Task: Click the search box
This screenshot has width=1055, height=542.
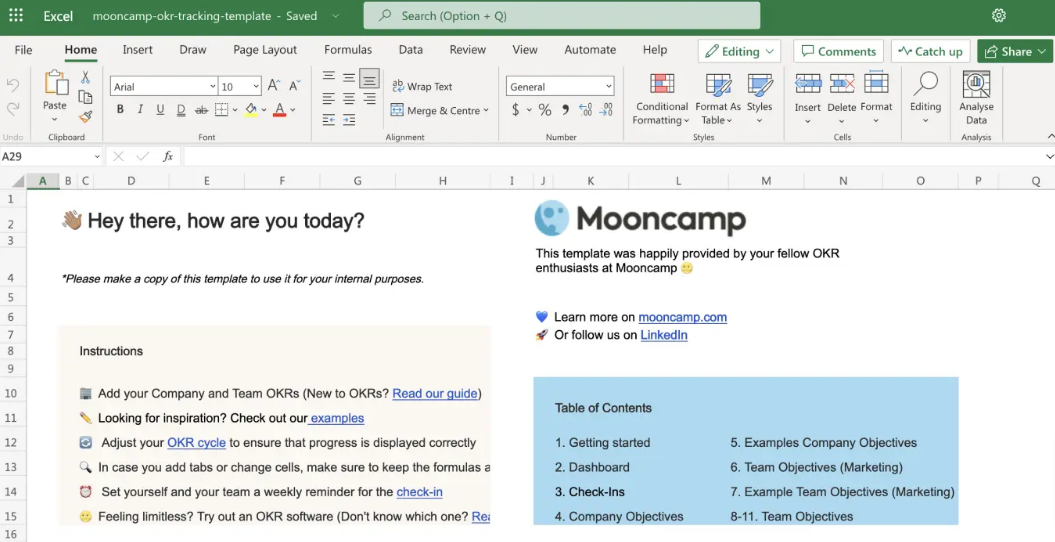Action: point(562,15)
